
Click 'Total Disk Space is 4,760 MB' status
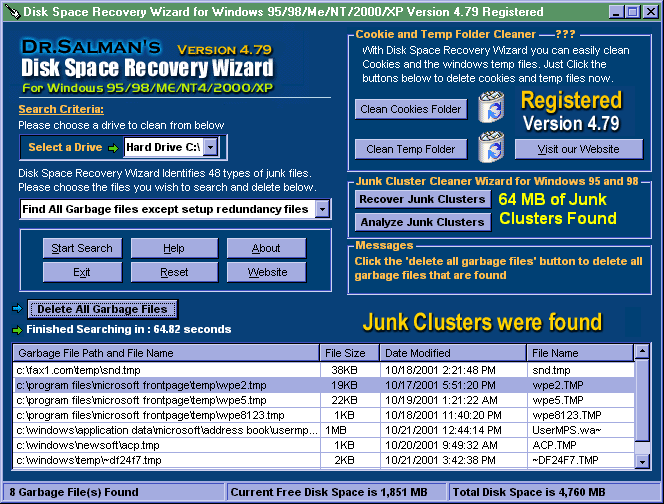pyautogui.click(x=529, y=492)
